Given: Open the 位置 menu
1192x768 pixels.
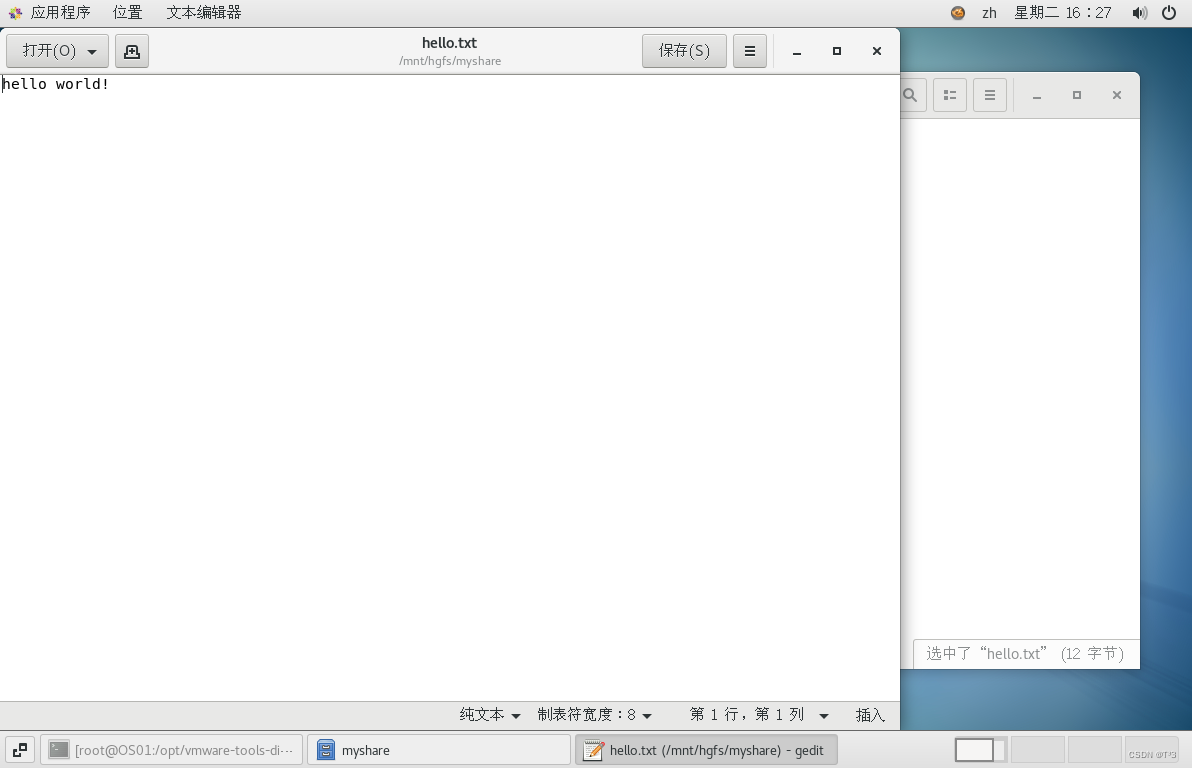Looking at the screenshot, I should click(127, 12).
